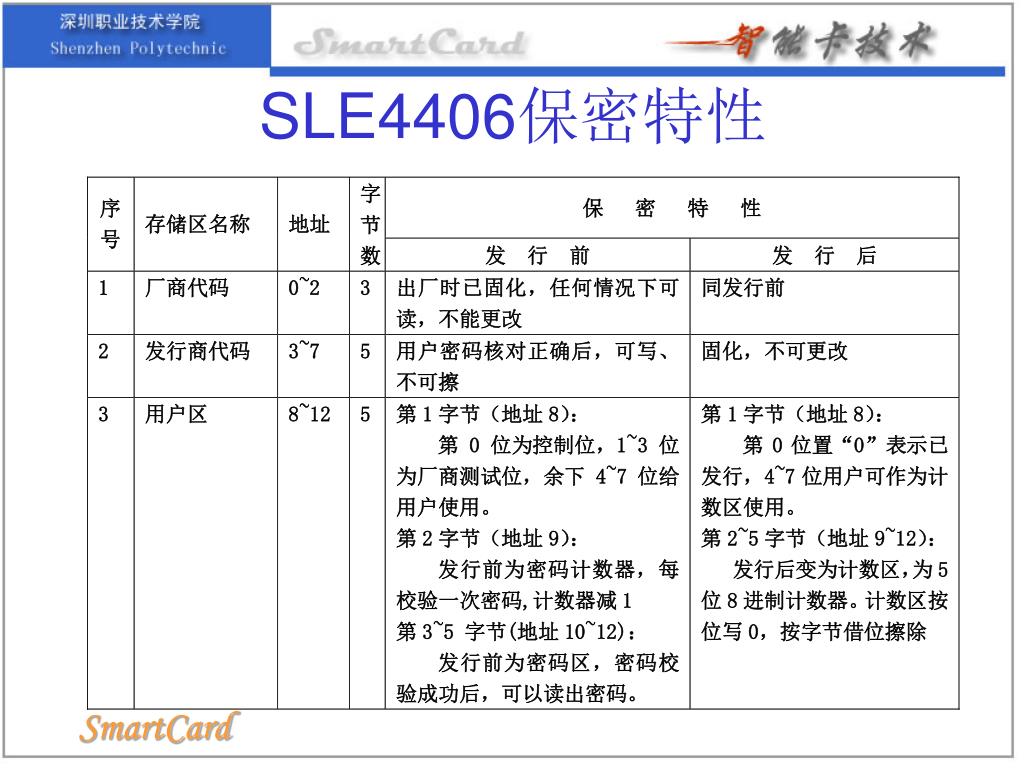Click the 用户使用 line in 发行前 column

coord(443,507)
